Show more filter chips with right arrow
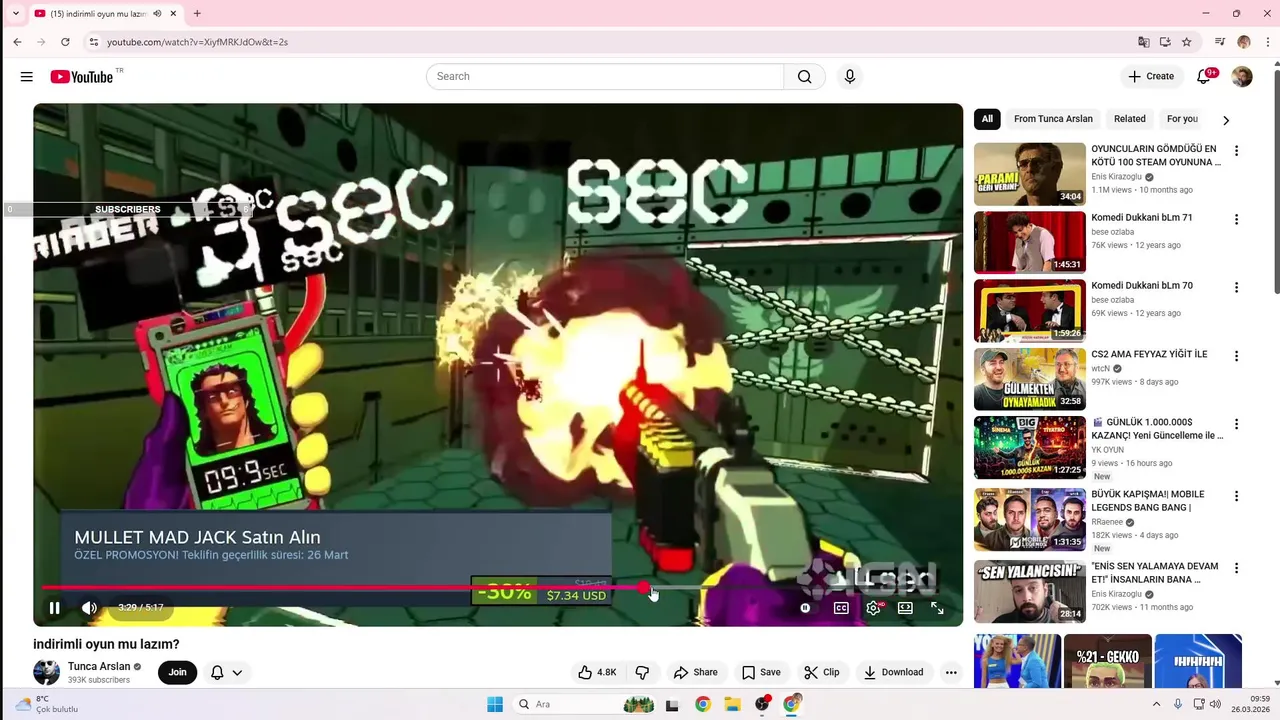The image size is (1280, 720). pos(1226,120)
